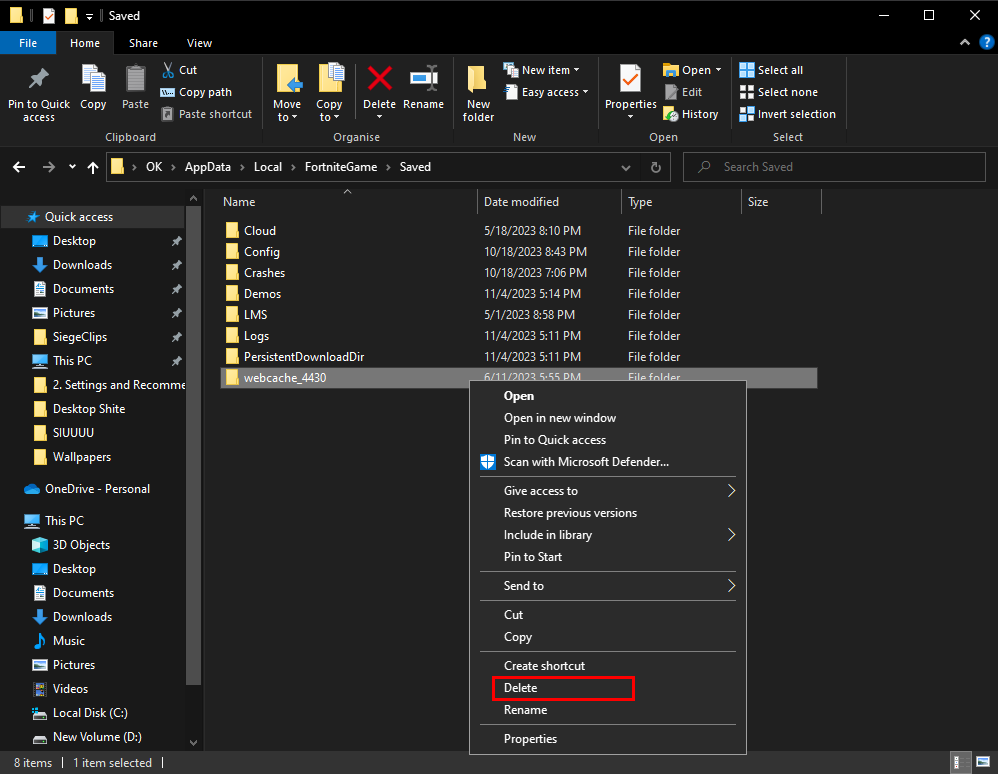Click the Search Saved input box
The width and height of the screenshot is (998, 774).
tap(834, 167)
